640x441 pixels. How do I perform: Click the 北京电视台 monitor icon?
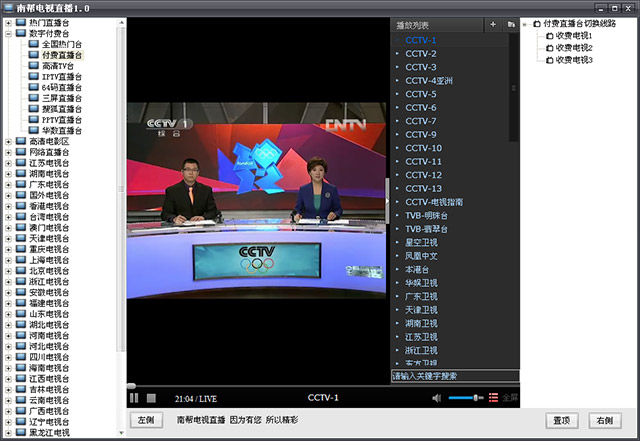(21, 271)
